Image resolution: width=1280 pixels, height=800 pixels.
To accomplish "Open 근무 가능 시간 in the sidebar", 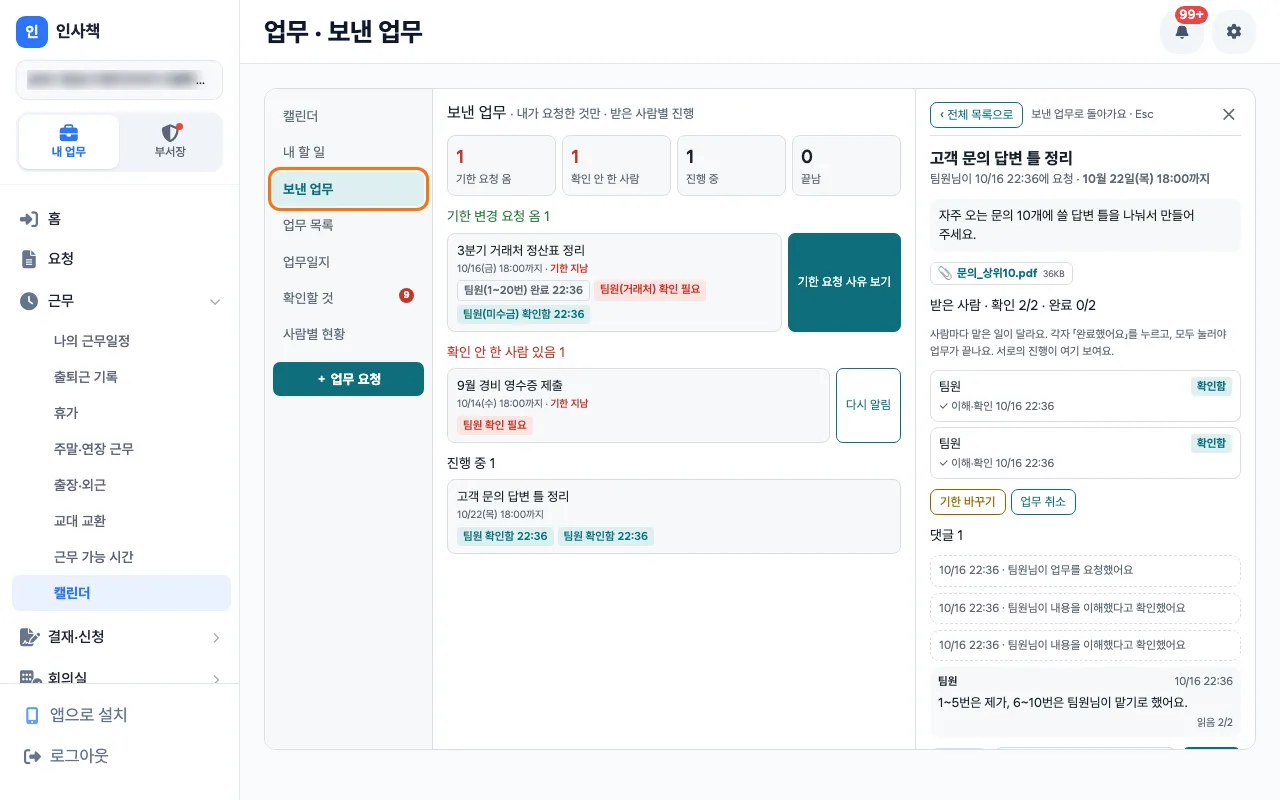I will [121, 557].
